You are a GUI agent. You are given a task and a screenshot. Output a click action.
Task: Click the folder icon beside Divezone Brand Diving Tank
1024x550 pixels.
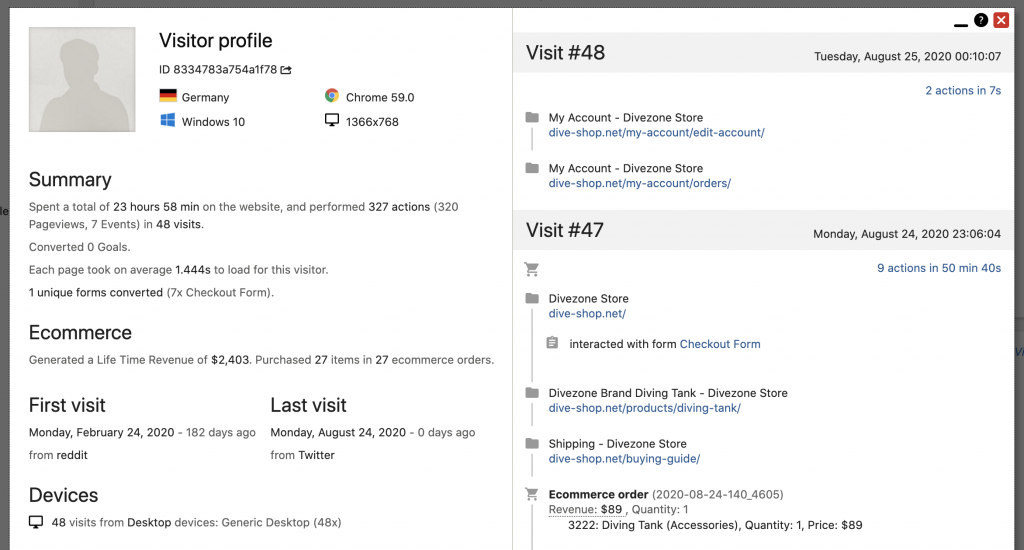pos(532,393)
